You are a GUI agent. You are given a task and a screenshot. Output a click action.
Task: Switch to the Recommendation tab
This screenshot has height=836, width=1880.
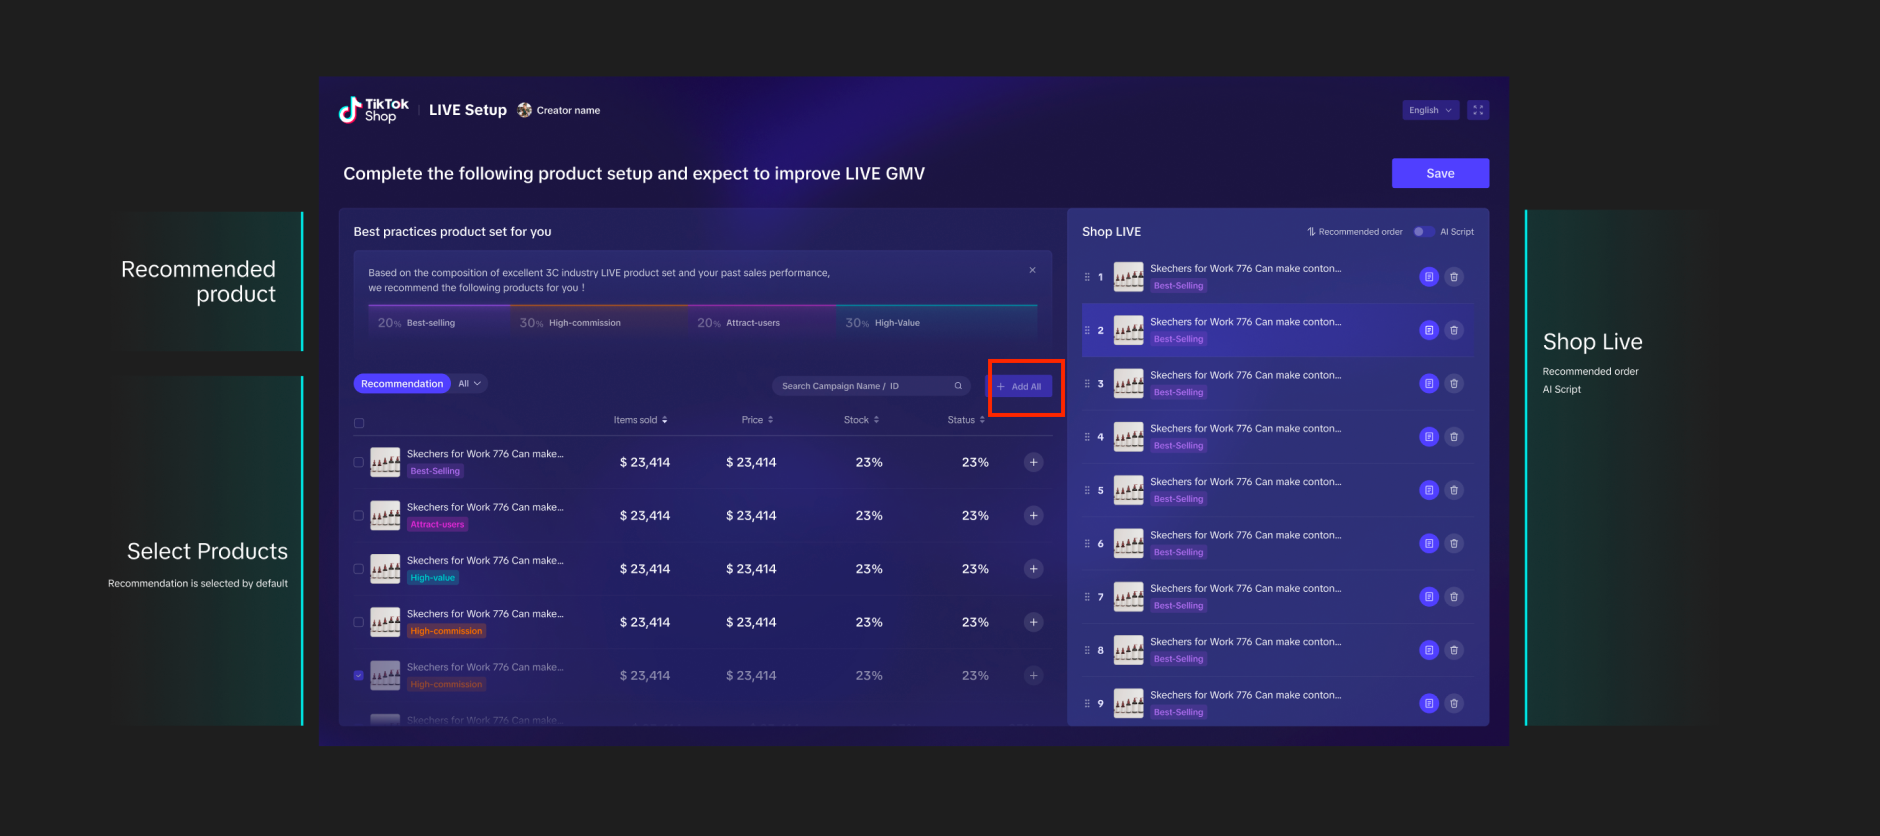402,384
